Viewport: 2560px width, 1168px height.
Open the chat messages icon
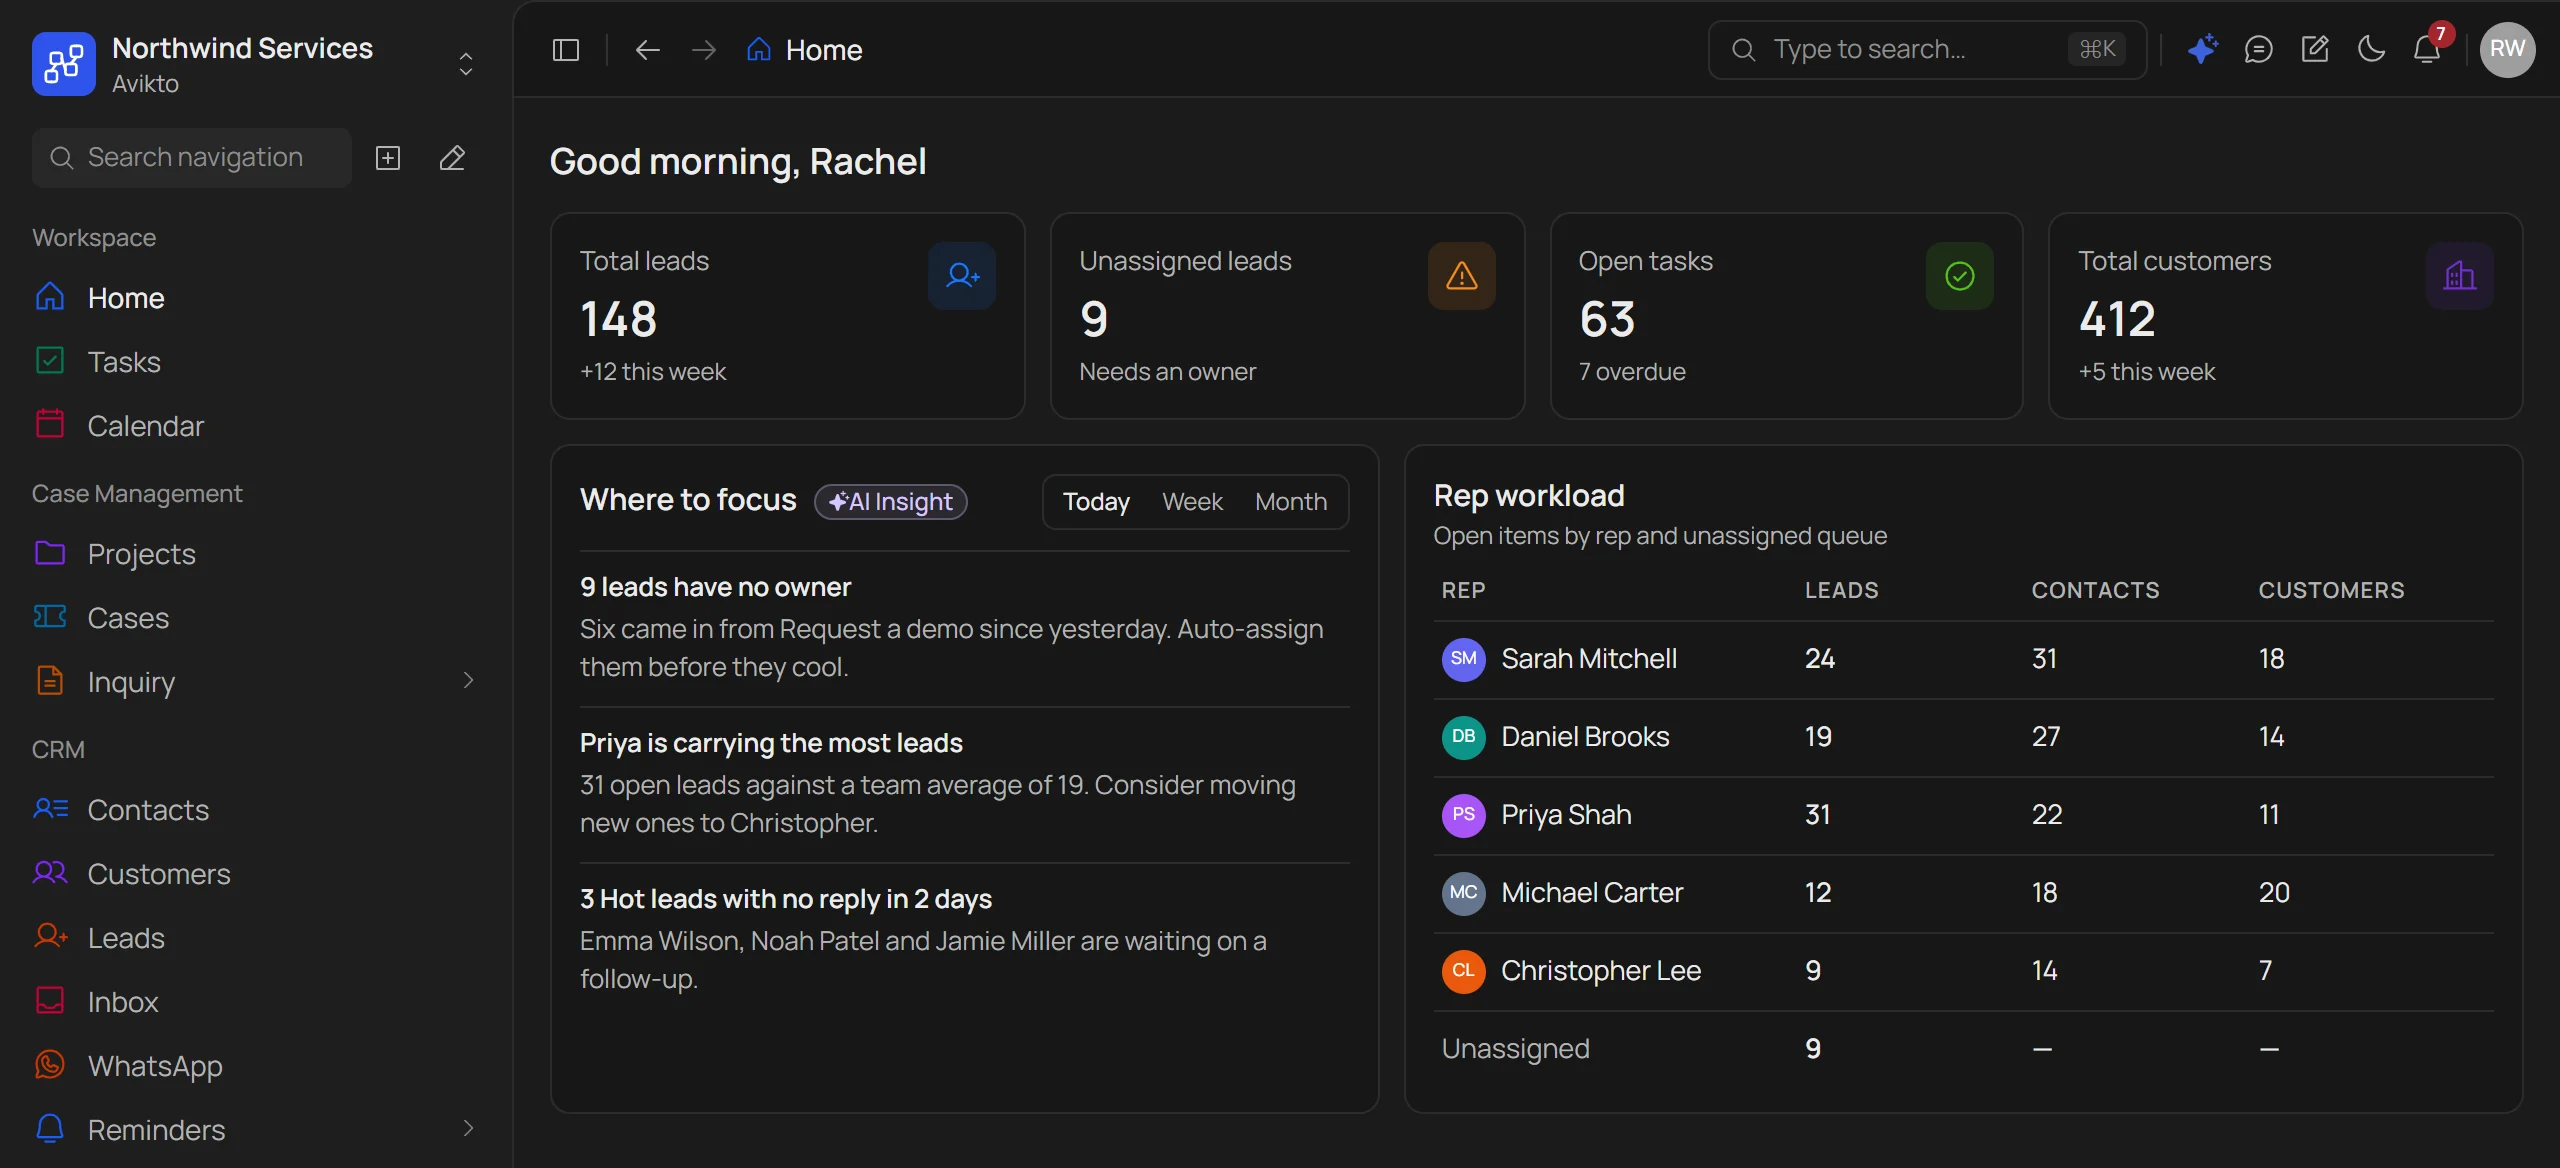point(2259,49)
